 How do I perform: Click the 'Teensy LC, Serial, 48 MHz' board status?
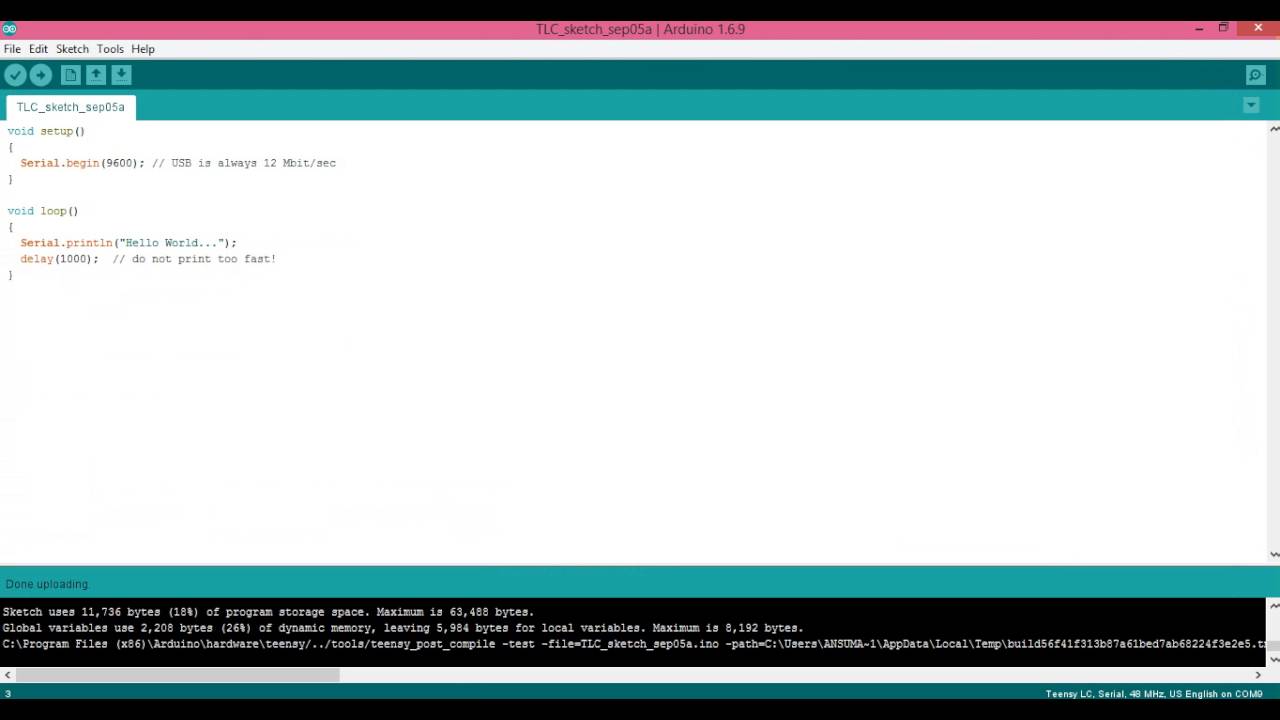click(x=1154, y=694)
